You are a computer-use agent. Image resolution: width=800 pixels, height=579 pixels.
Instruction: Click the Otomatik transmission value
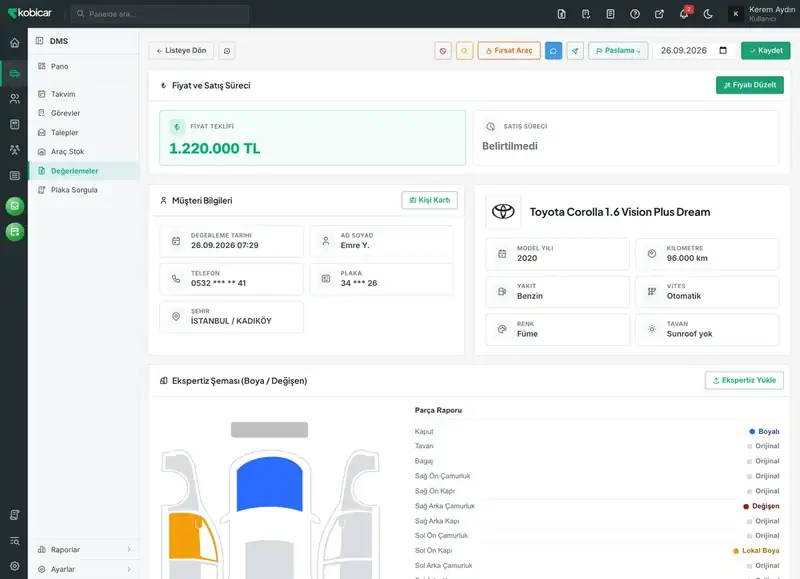[x=684, y=296]
